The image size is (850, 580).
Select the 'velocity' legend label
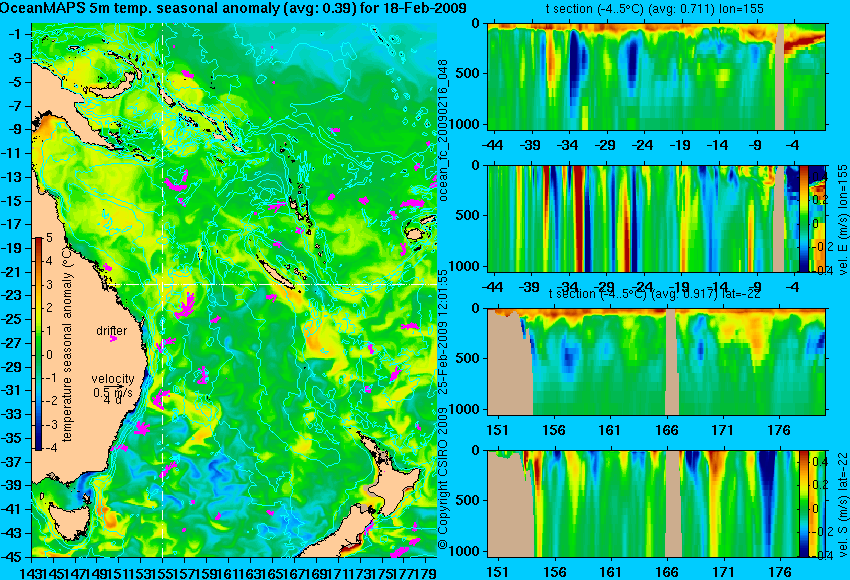pos(113,379)
